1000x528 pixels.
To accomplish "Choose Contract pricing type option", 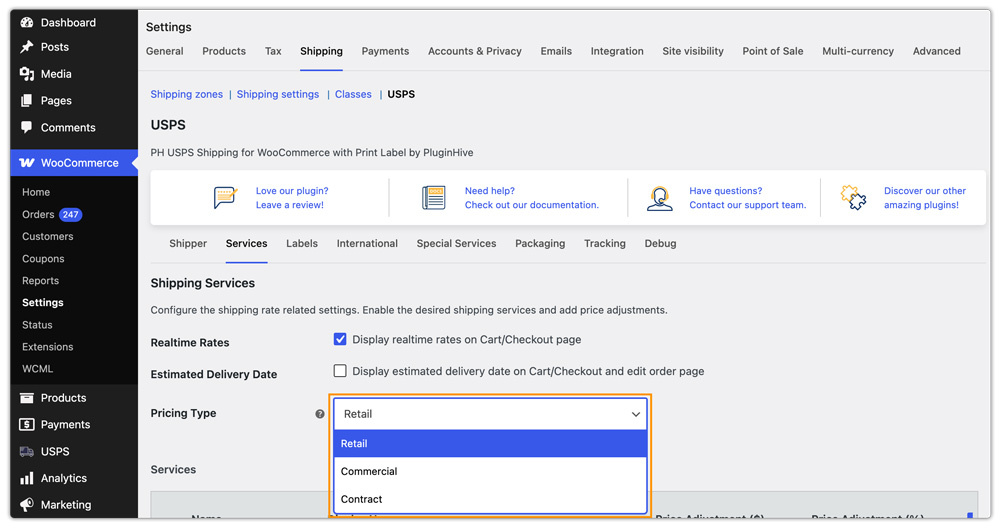I will click(x=490, y=499).
